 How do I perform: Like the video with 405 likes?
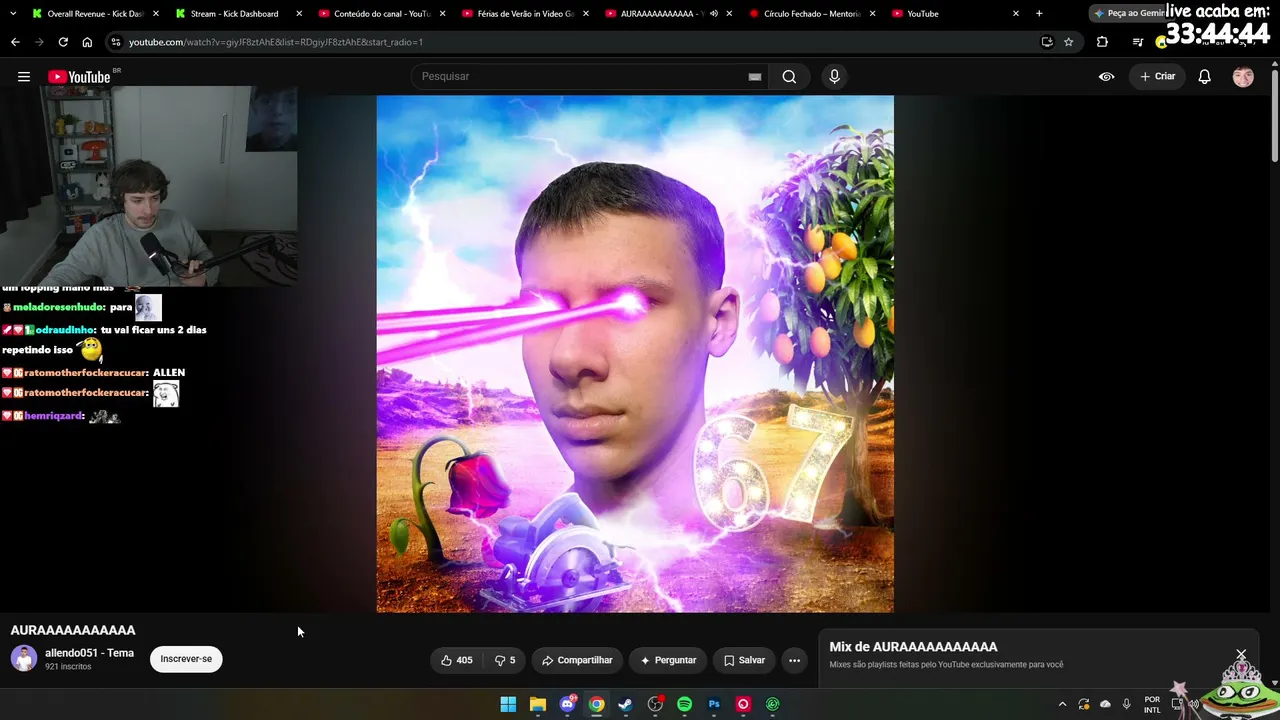(x=456, y=660)
